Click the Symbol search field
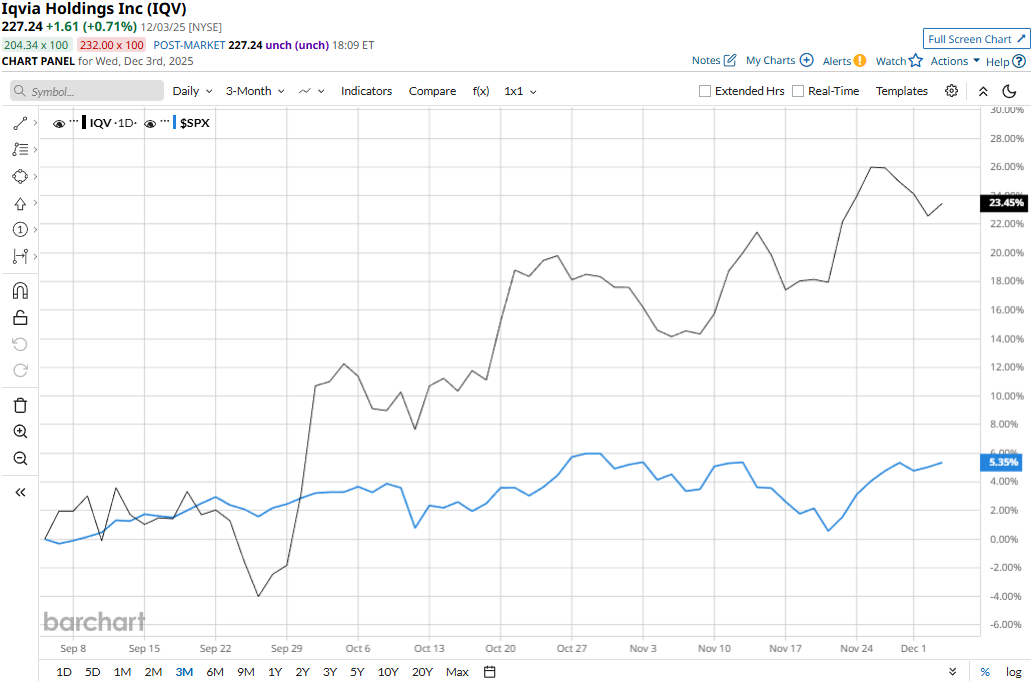This screenshot has width=1031, height=681. (x=87, y=91)
